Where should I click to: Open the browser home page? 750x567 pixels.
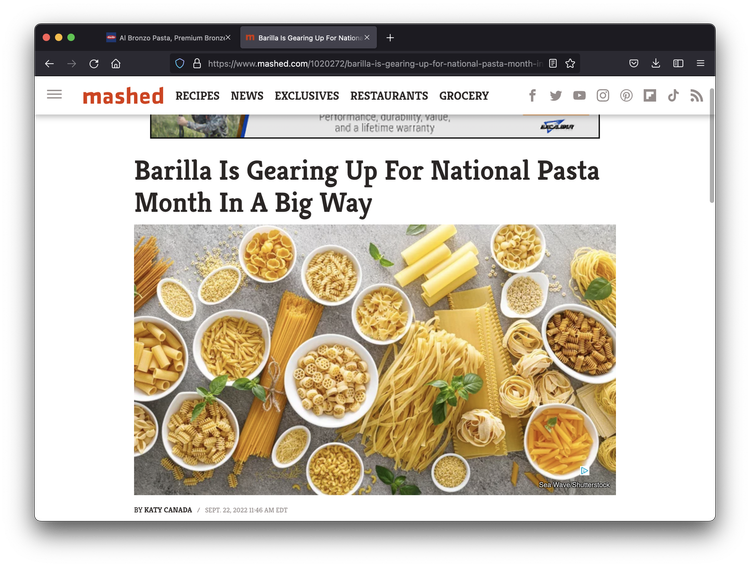pyautogui.click(x=116, y=63)
